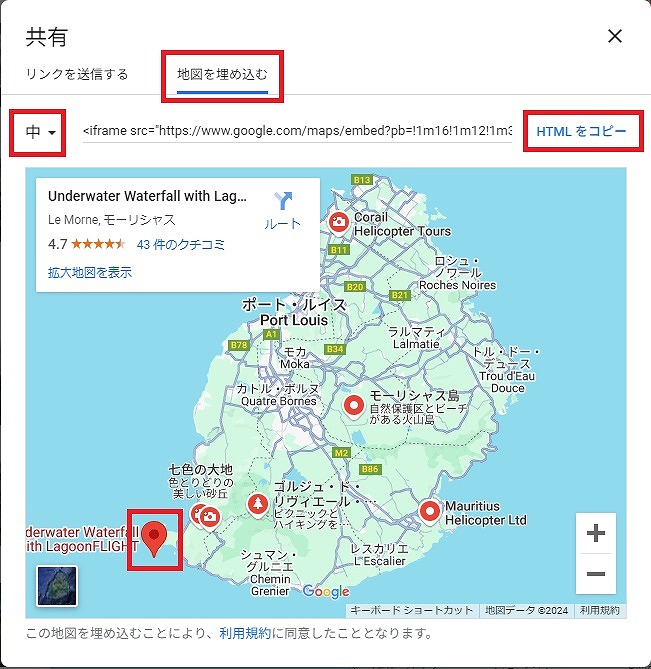Screen dimensions: 651x669
Task: Open 43 件のクチコミ reviews link
Action: (x=180, y=244)
